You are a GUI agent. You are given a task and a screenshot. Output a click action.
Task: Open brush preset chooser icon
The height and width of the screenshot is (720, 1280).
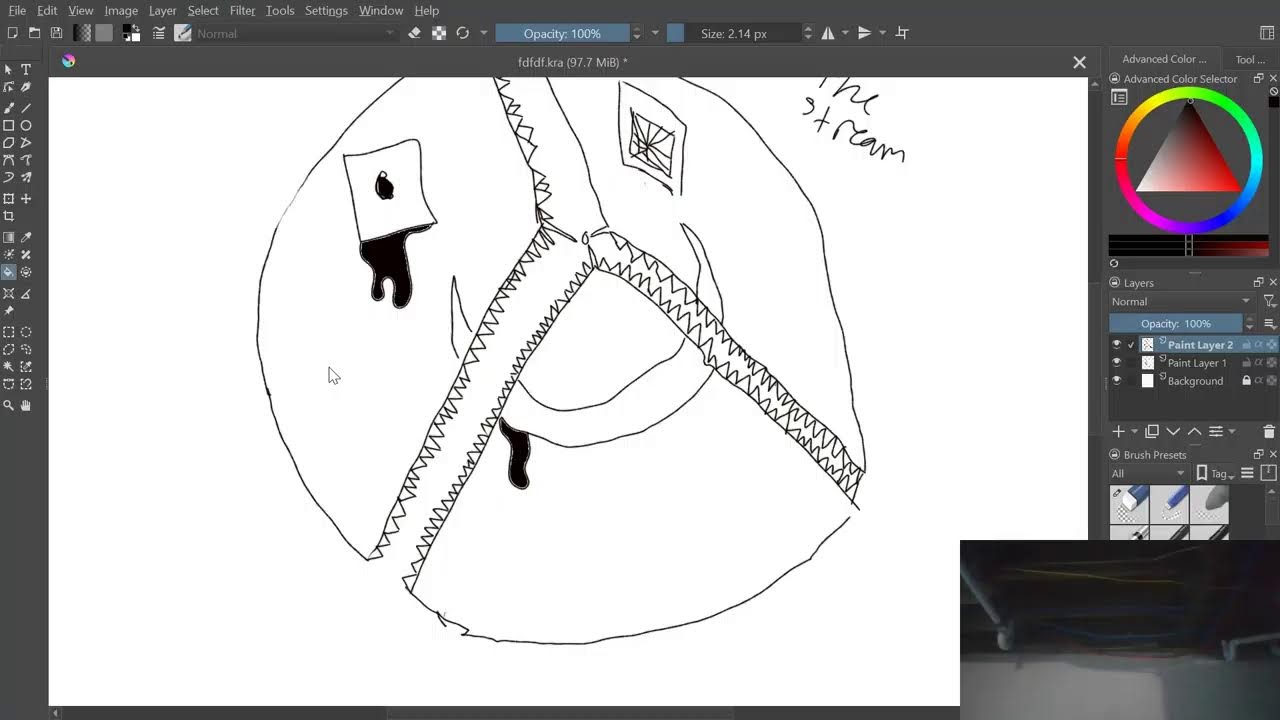coord(183,33)
